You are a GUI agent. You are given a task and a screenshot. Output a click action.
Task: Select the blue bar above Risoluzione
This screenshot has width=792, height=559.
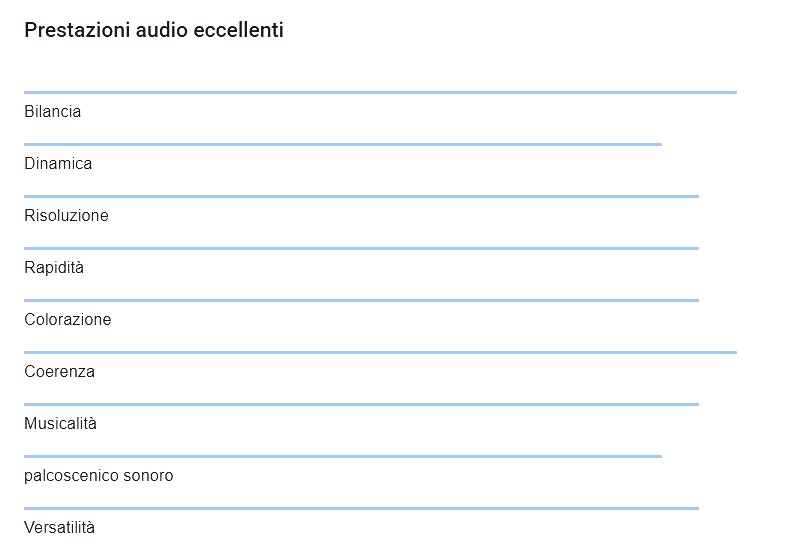click(x=361, y=197)
